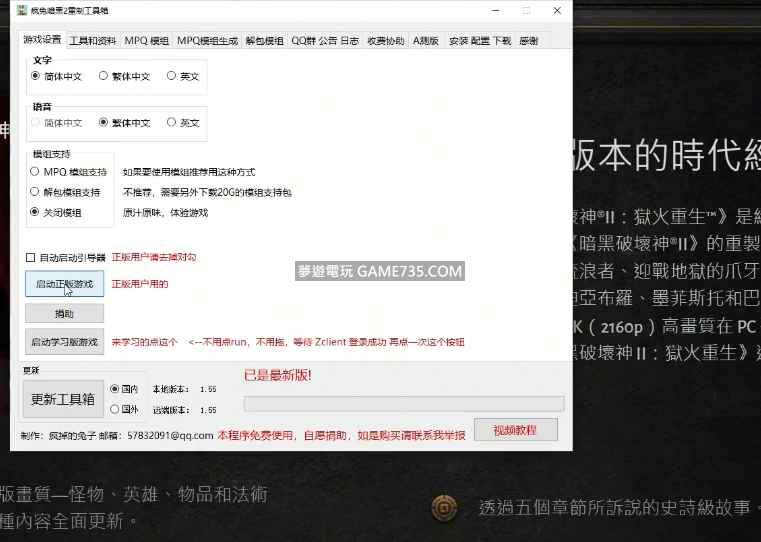This screenshot has height=542, width=761.
Task: Choose 解包模组支持 option
Action: pos(65,192)
